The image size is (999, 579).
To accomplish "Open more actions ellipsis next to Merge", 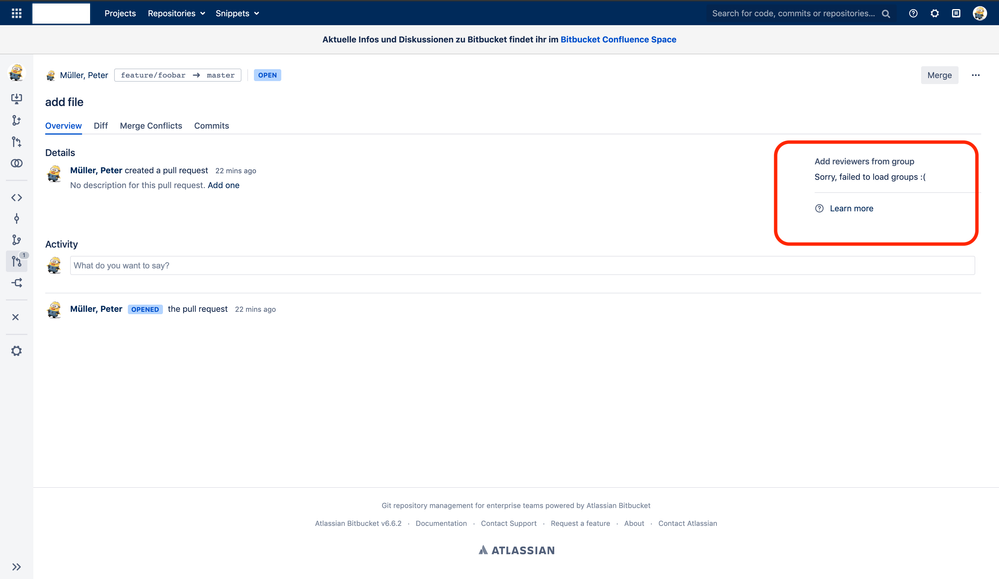I will click(x=975, y=75).
